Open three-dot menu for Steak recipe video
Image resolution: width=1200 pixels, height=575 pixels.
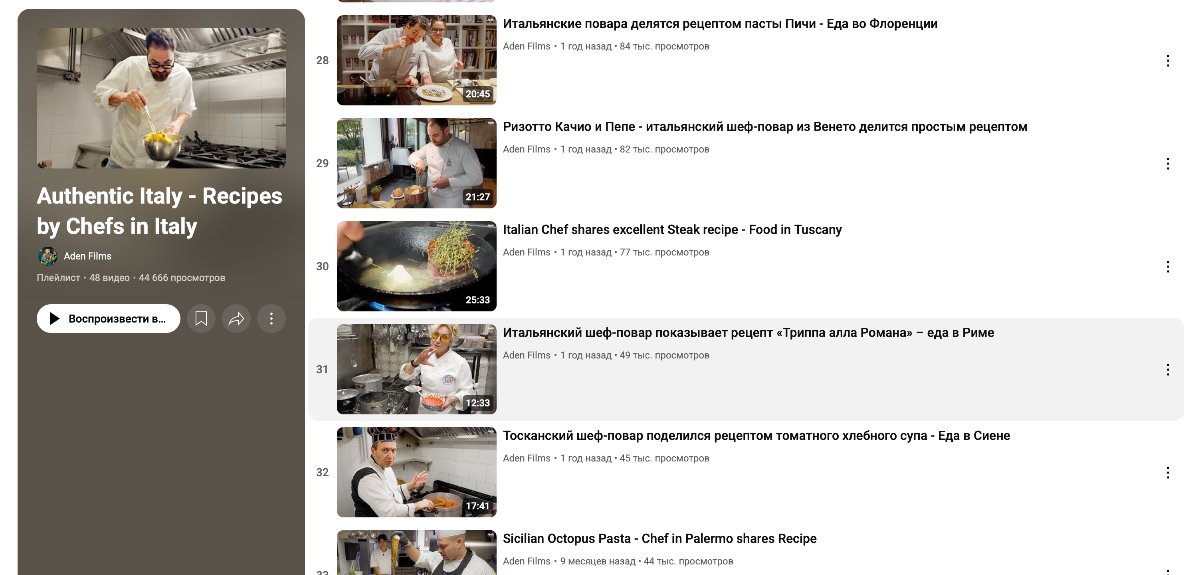1168,267
